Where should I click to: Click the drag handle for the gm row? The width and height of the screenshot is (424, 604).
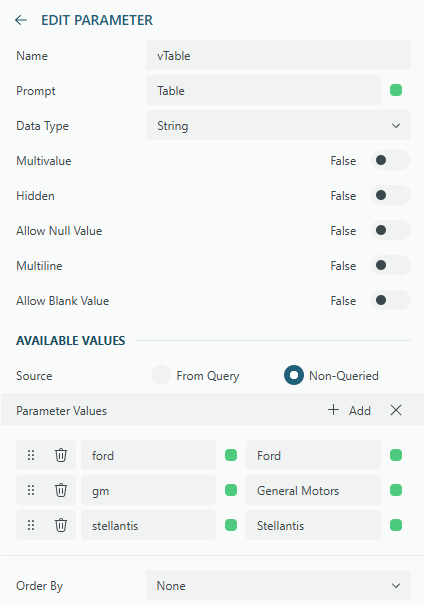click(31, 490)
